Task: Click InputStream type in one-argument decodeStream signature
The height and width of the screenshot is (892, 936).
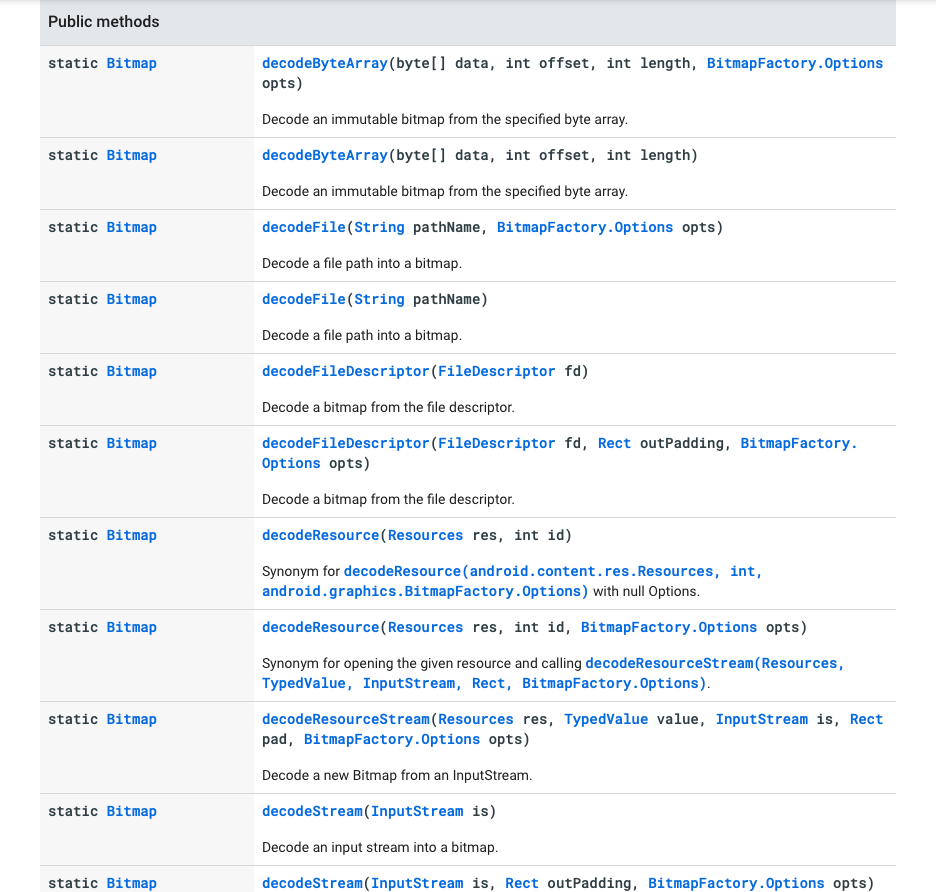Action: (417, 811)
